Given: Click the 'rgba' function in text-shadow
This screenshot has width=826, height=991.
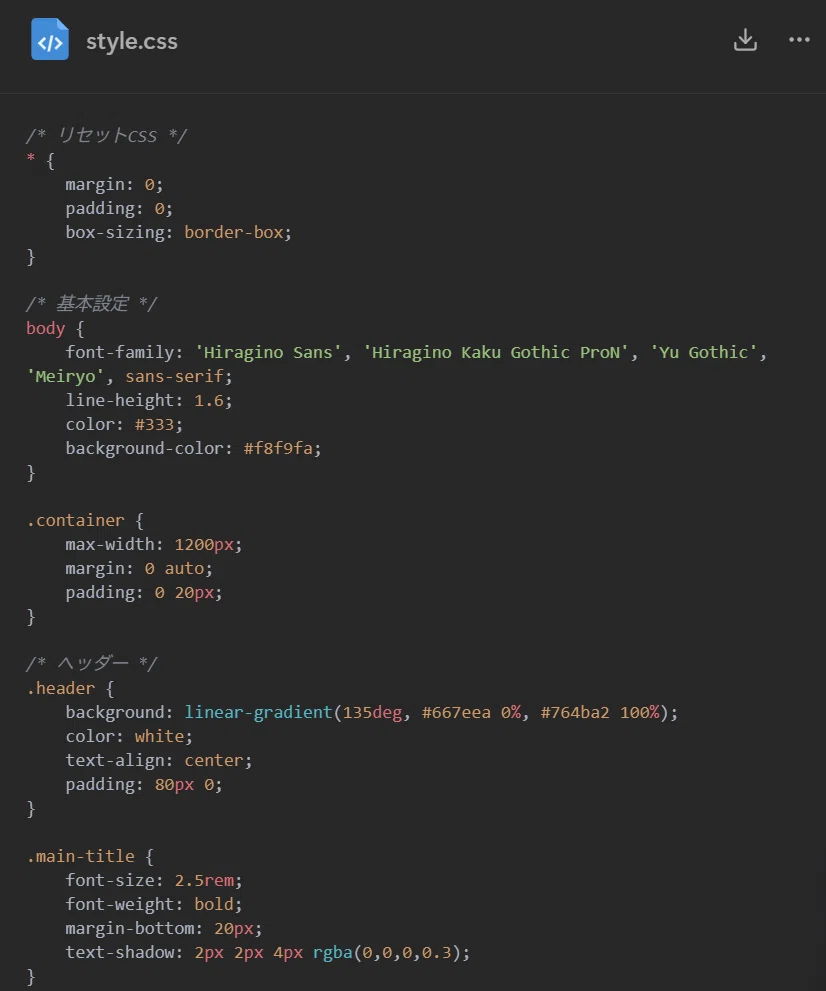Looking at the screenshot, I should (x=332, y=952).
